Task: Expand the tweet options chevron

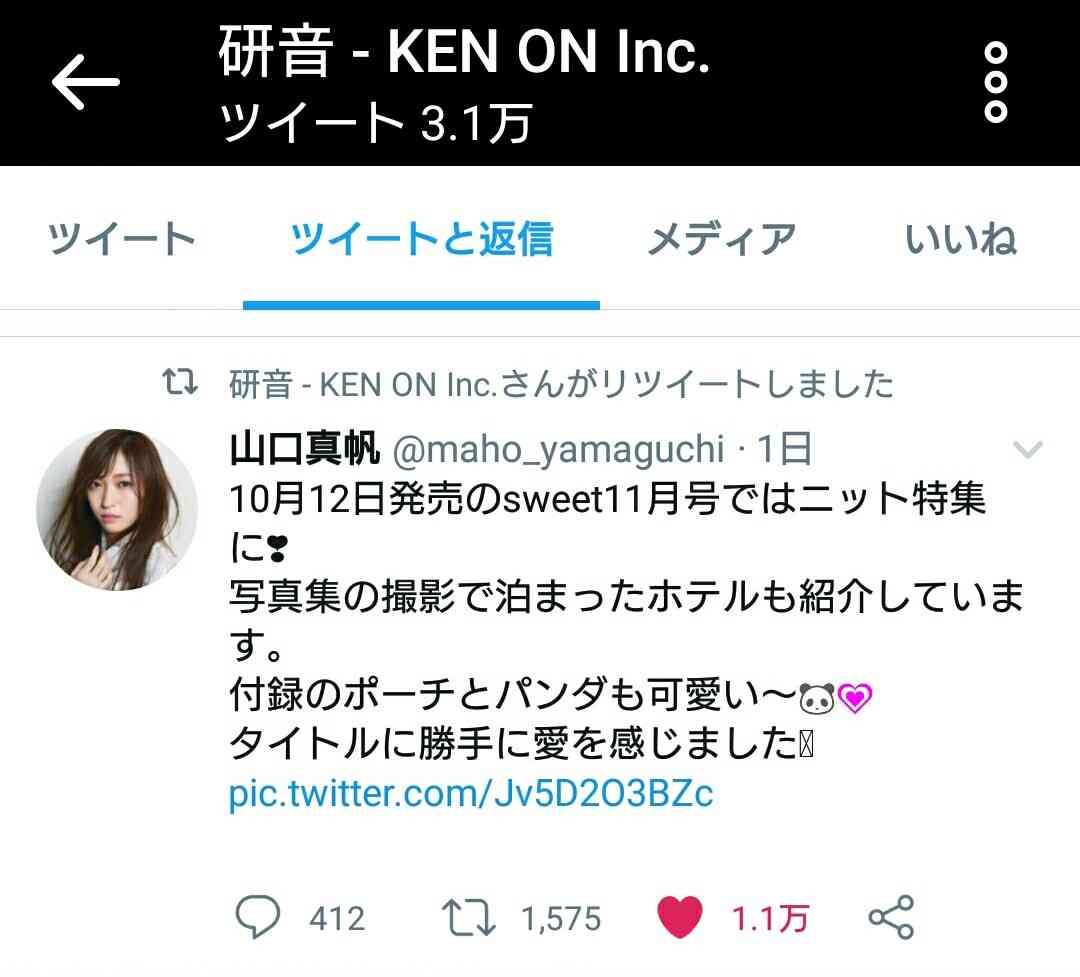Action: pyautogui.click(x=1028, y=449)
